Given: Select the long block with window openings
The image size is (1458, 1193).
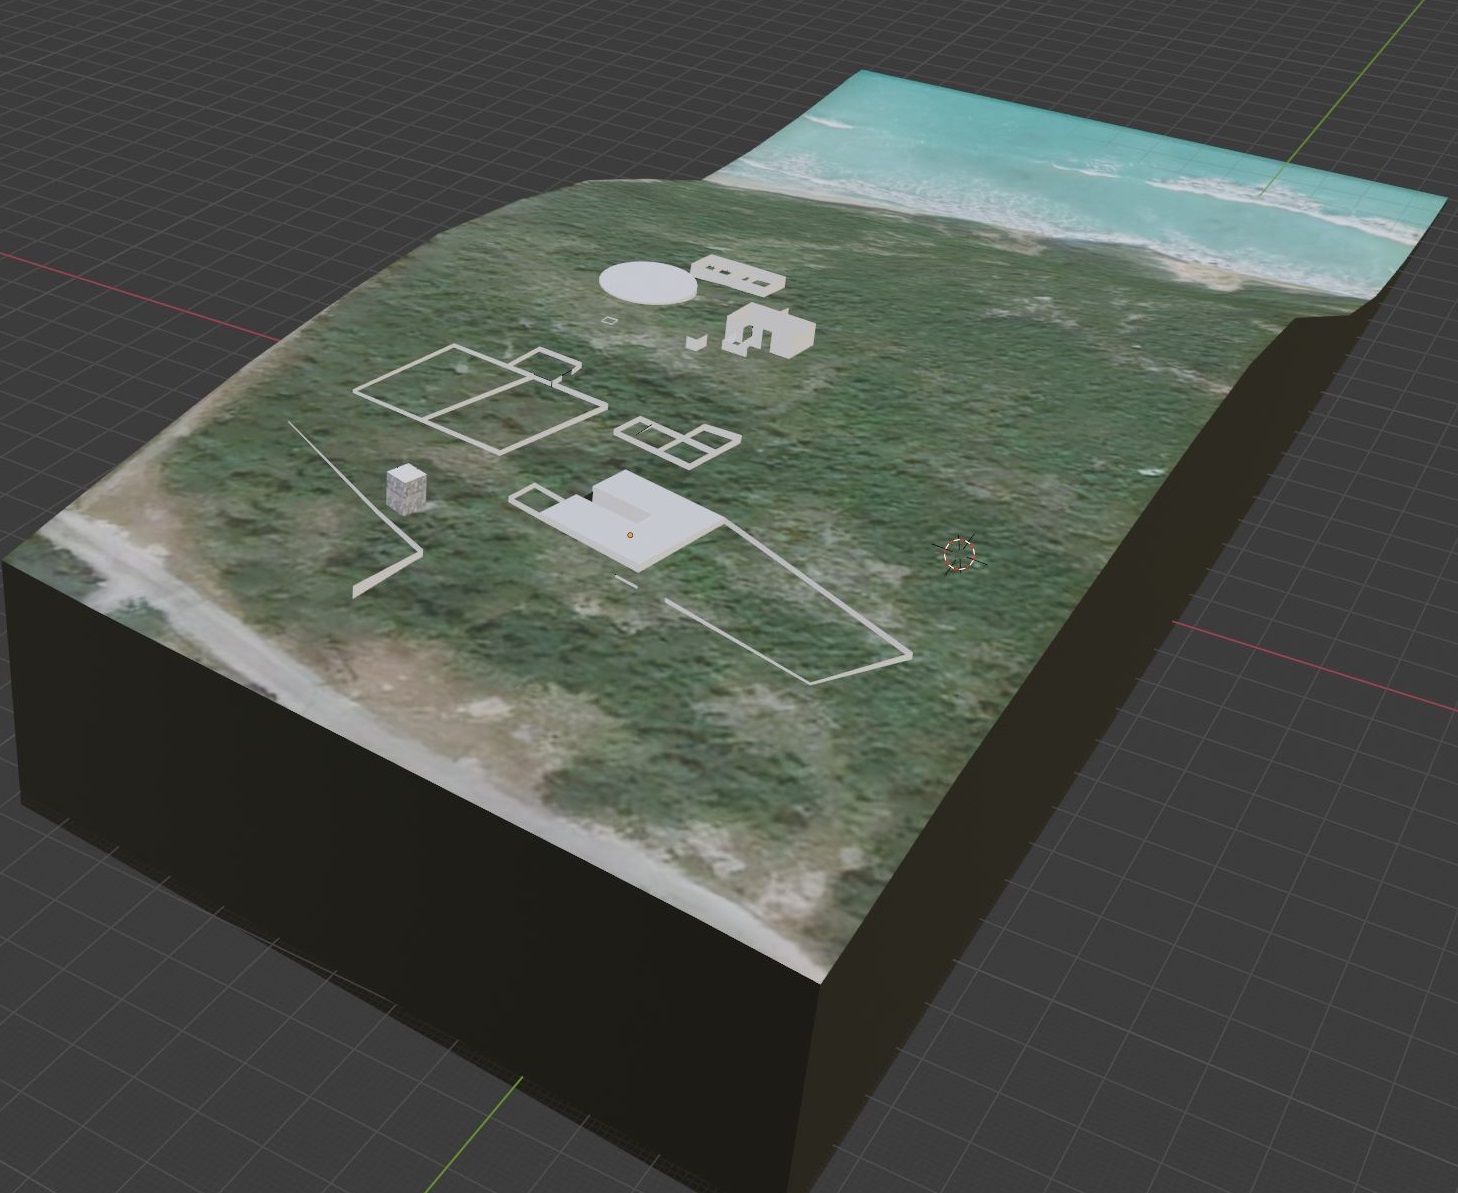Looking at the screenshot, I should pyautogui.click(x=739, y=274).
